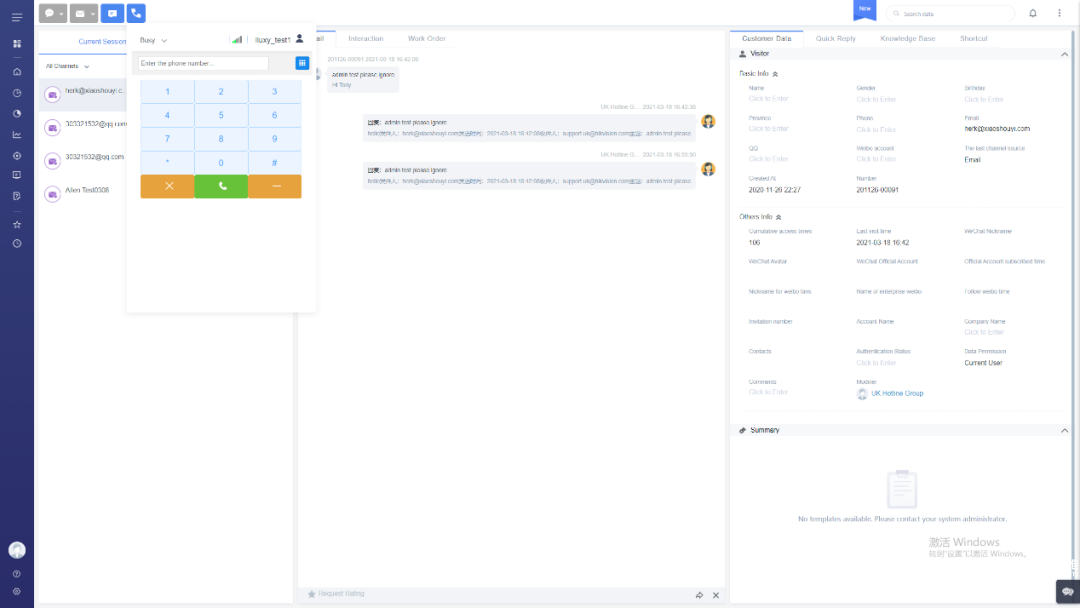Image resolution: width=1080 pixels, height=608 pixels.
Task: Edit the Gender field Click to Enter
Action: click(x=875, y=99)
